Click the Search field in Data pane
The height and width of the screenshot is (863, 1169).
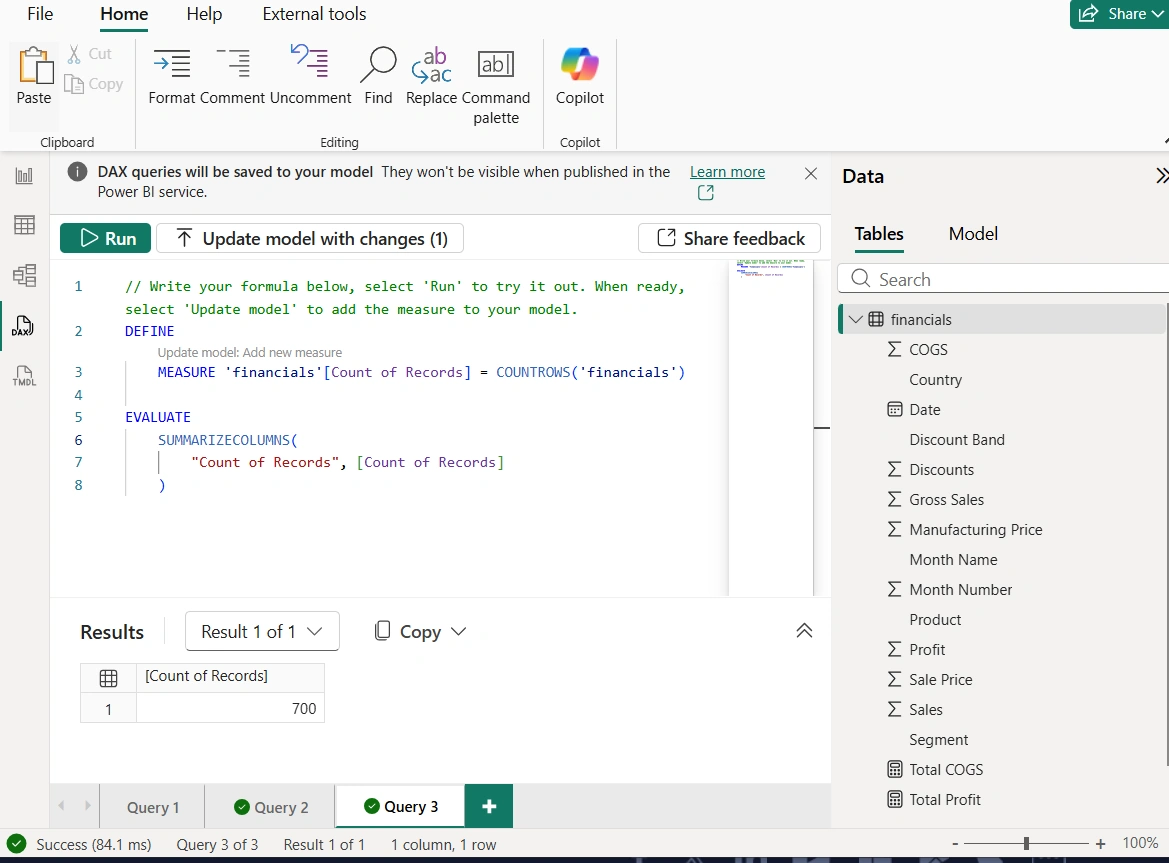pos(1003,279)
